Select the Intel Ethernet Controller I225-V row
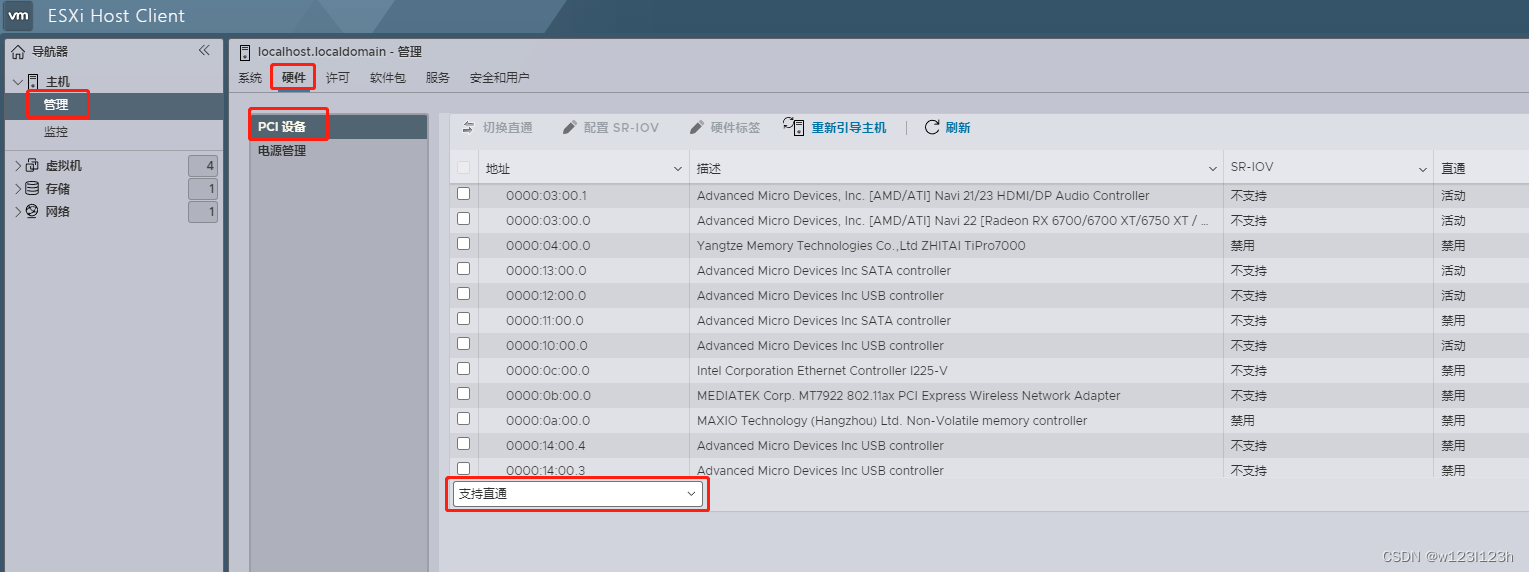Viewport: 1529px width, 572px height. click(x=989, y=370)
